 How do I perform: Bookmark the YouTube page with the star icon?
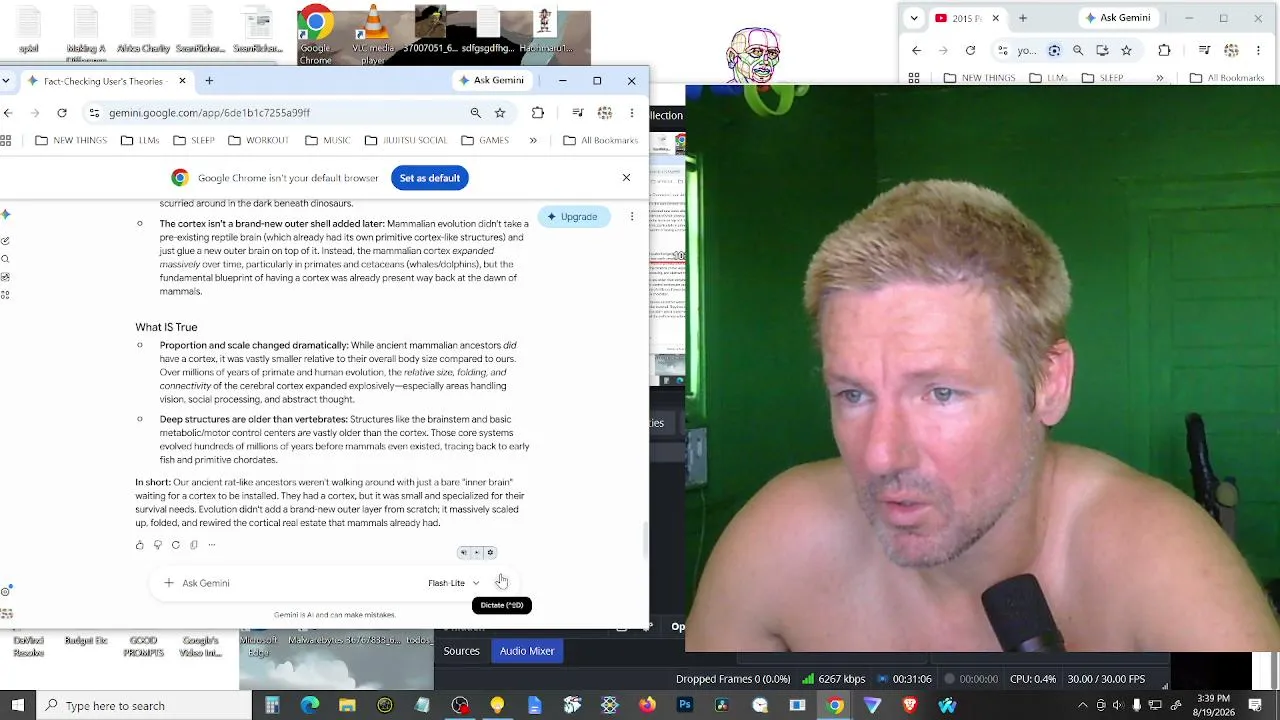(1126, 50)
